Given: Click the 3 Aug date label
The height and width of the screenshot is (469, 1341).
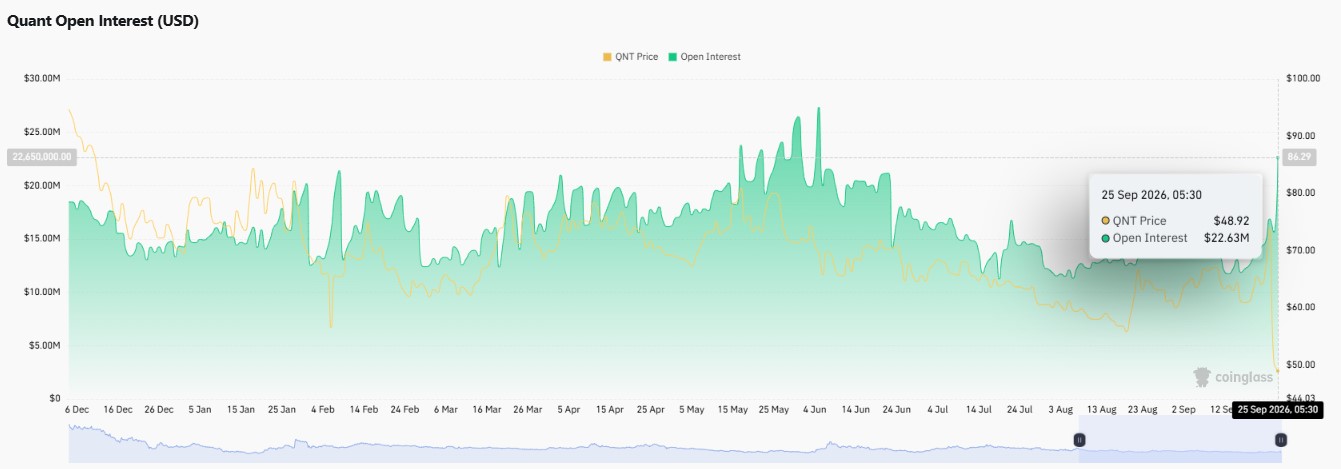Looking at the screenshot, I should pyautogui.click(x=1060, y=409).
